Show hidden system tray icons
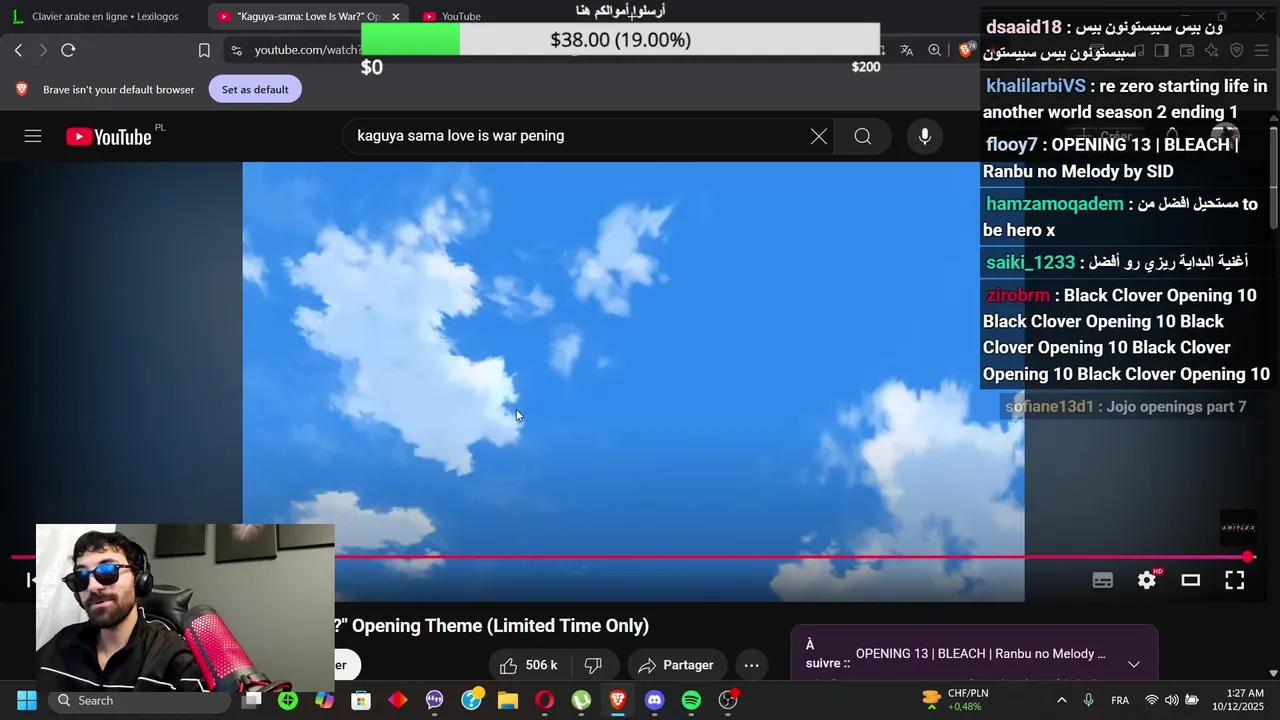This screenshot has width=1280, height=720. (x=1061, y=700)
